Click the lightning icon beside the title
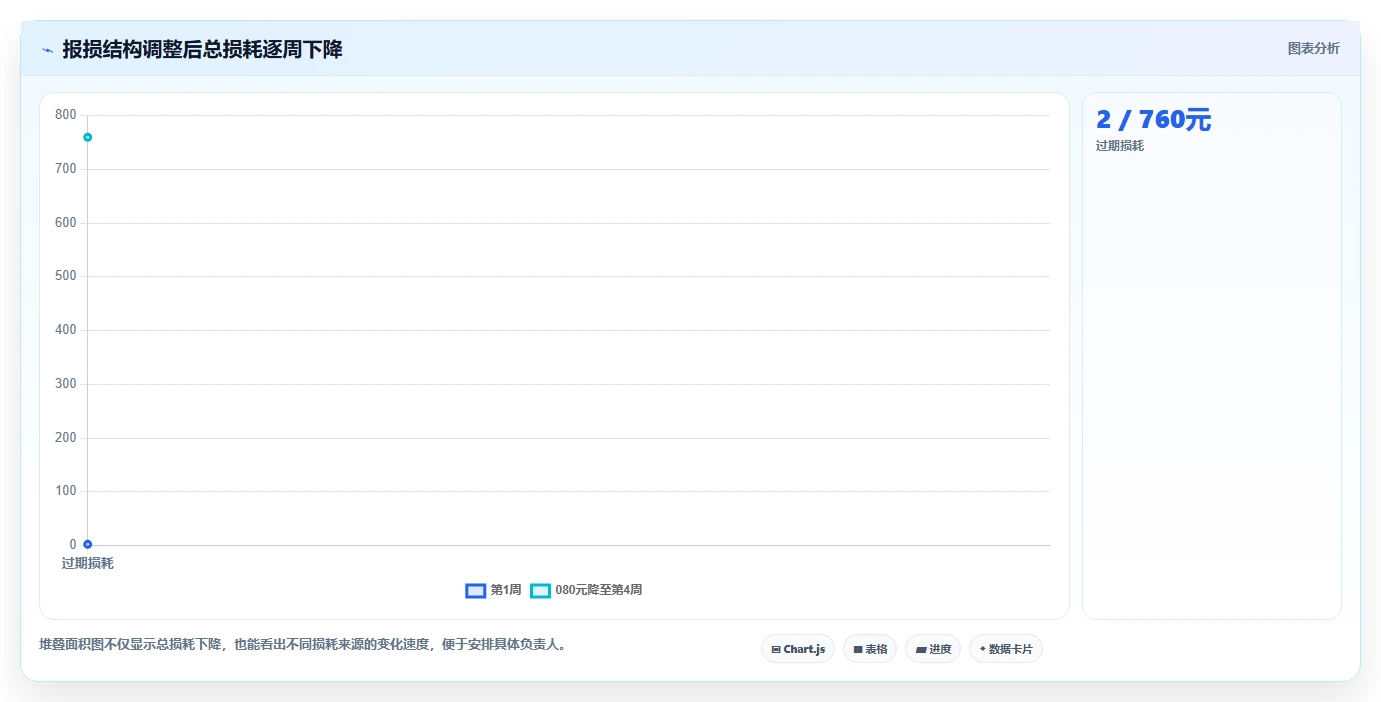Screen dimensions: 1381x702 click(x=47, y=49)
